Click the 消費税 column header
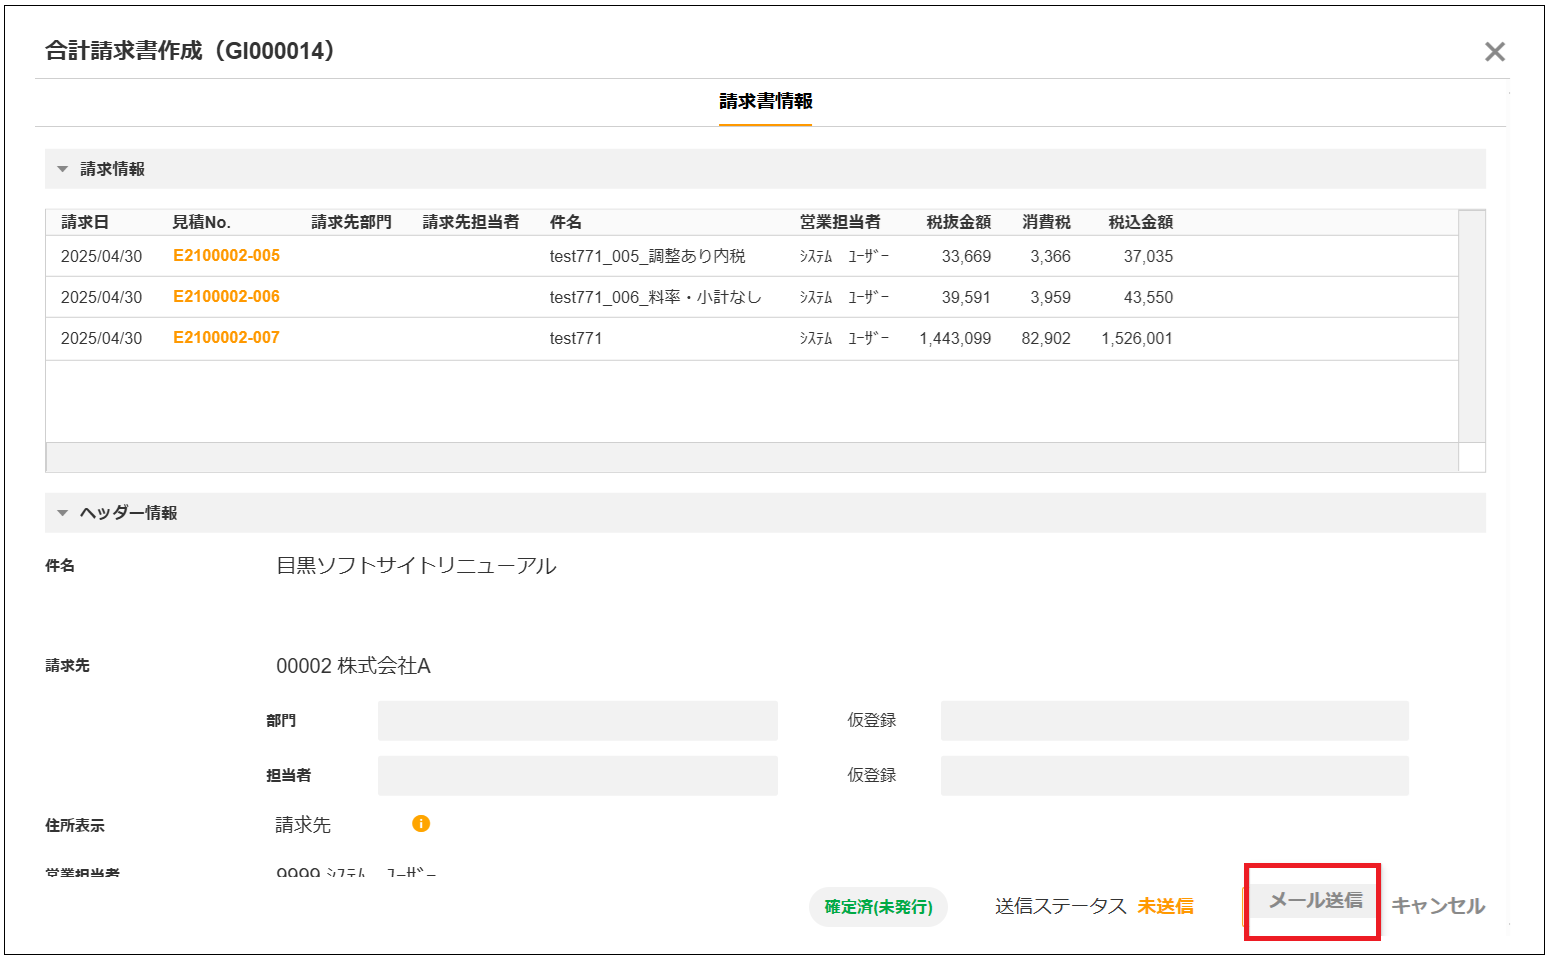Viewport: 1548px width, 959px height. pyautogui.click(x=1046, y=222)
